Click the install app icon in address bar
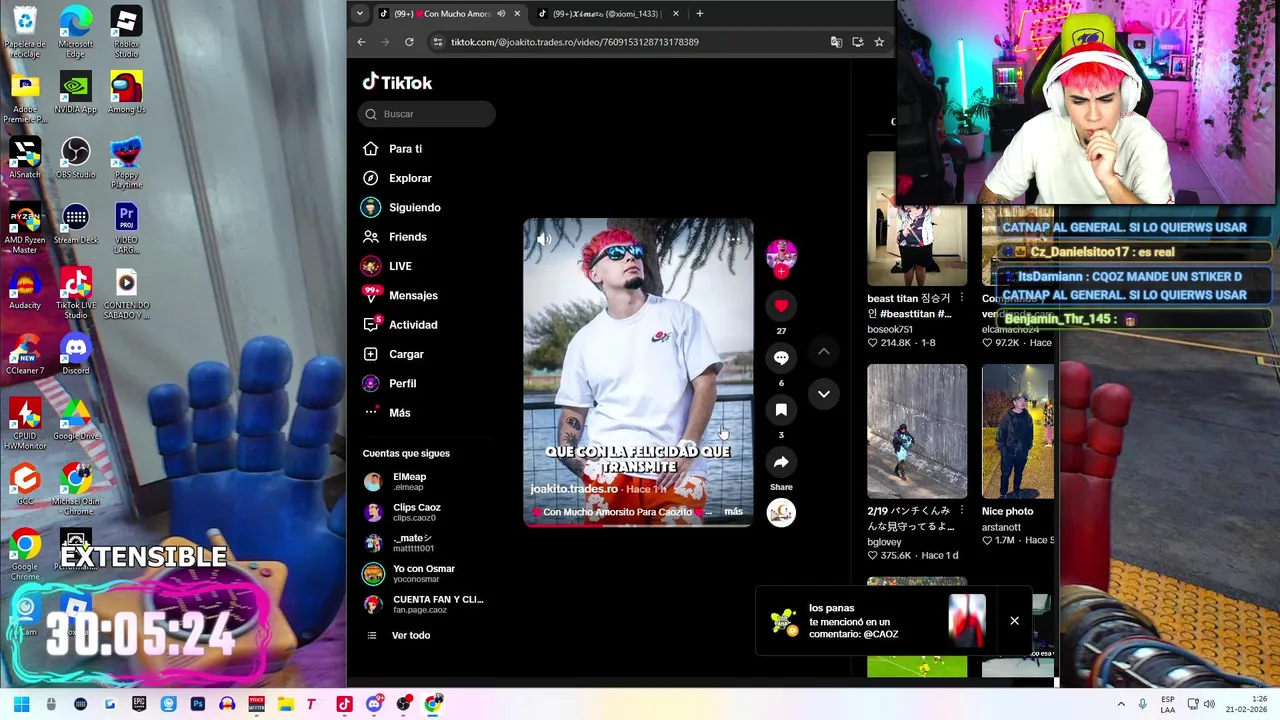1280x720 pixels. pyautogui.click(x=858, y=42)
